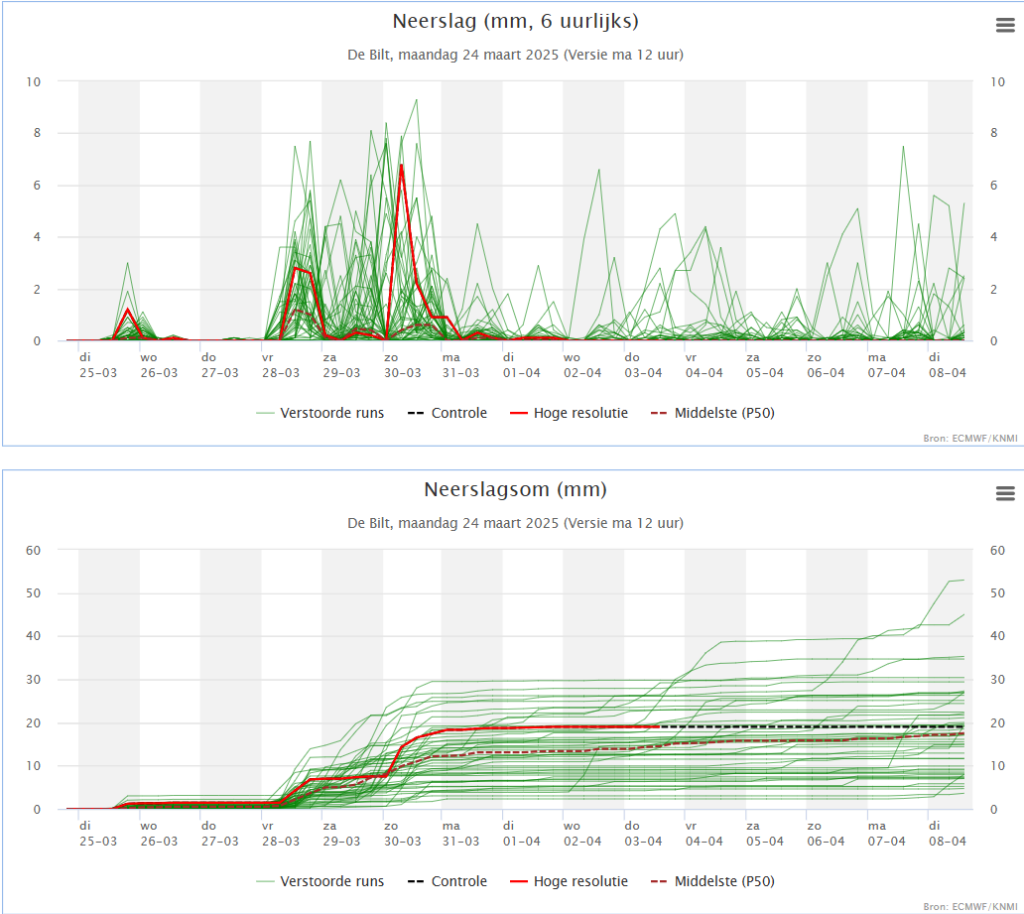Click the red Hoge resolutie peak near 30-03
This screenshot has width=1024, height=914.
point(401,166)
